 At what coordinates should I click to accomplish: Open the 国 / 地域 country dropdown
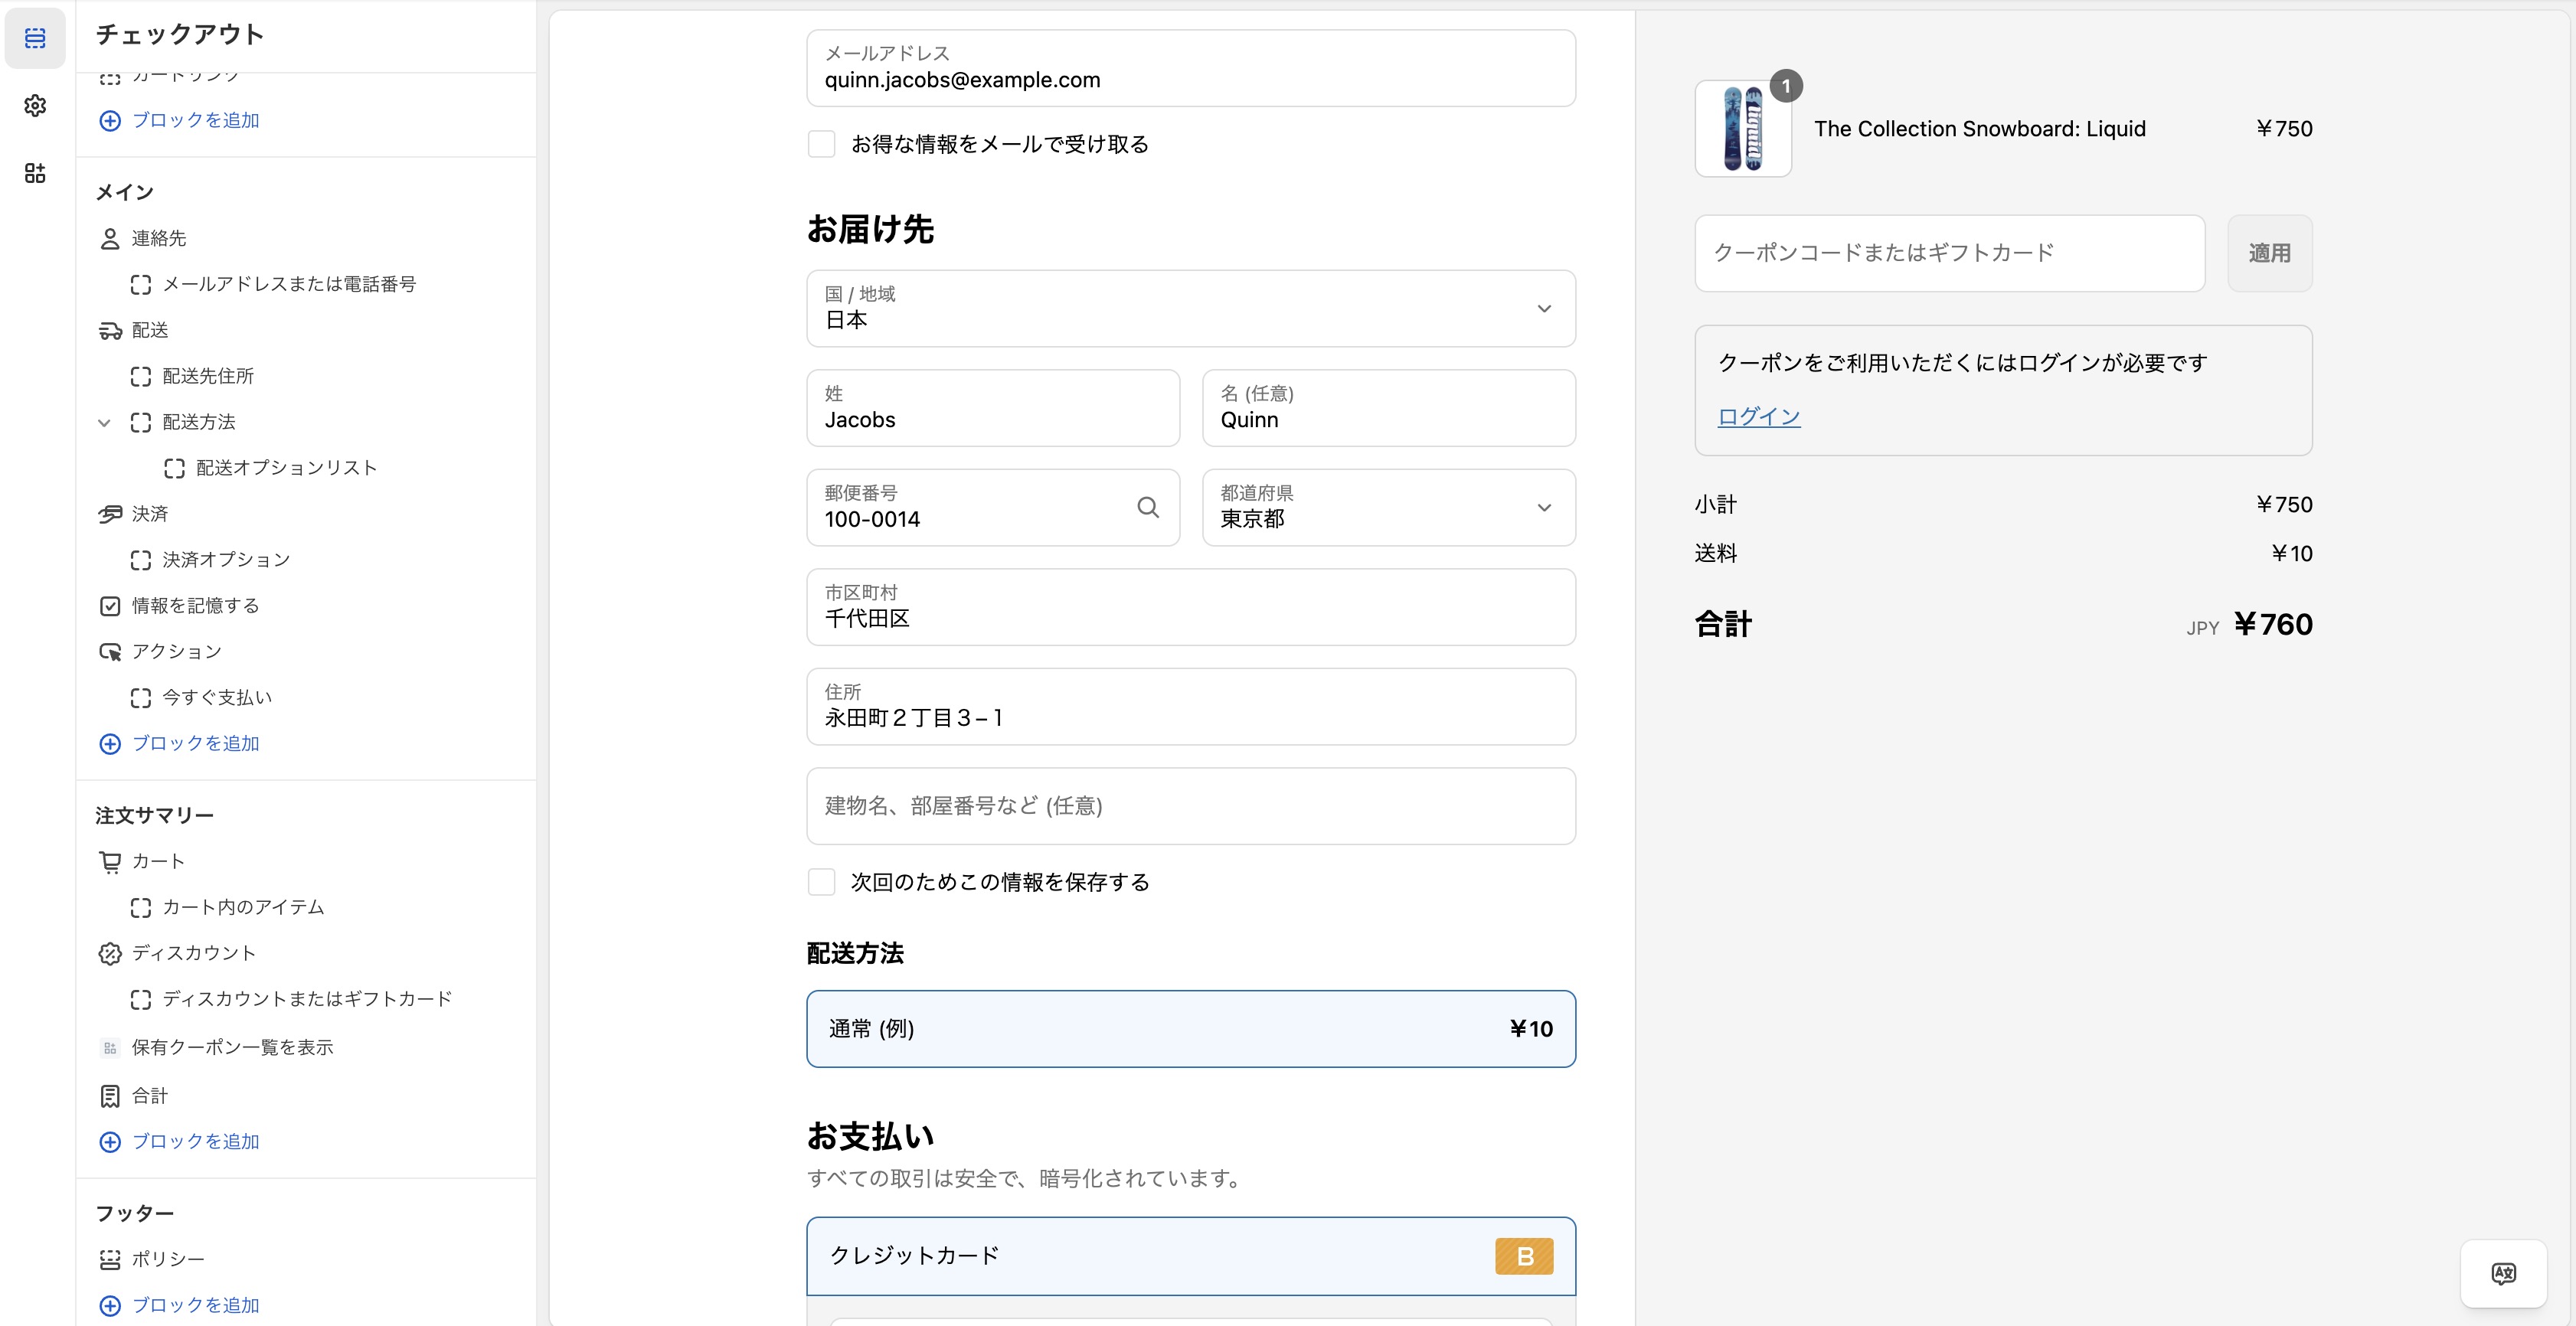pyautogui.click(x=1190, y=308)
